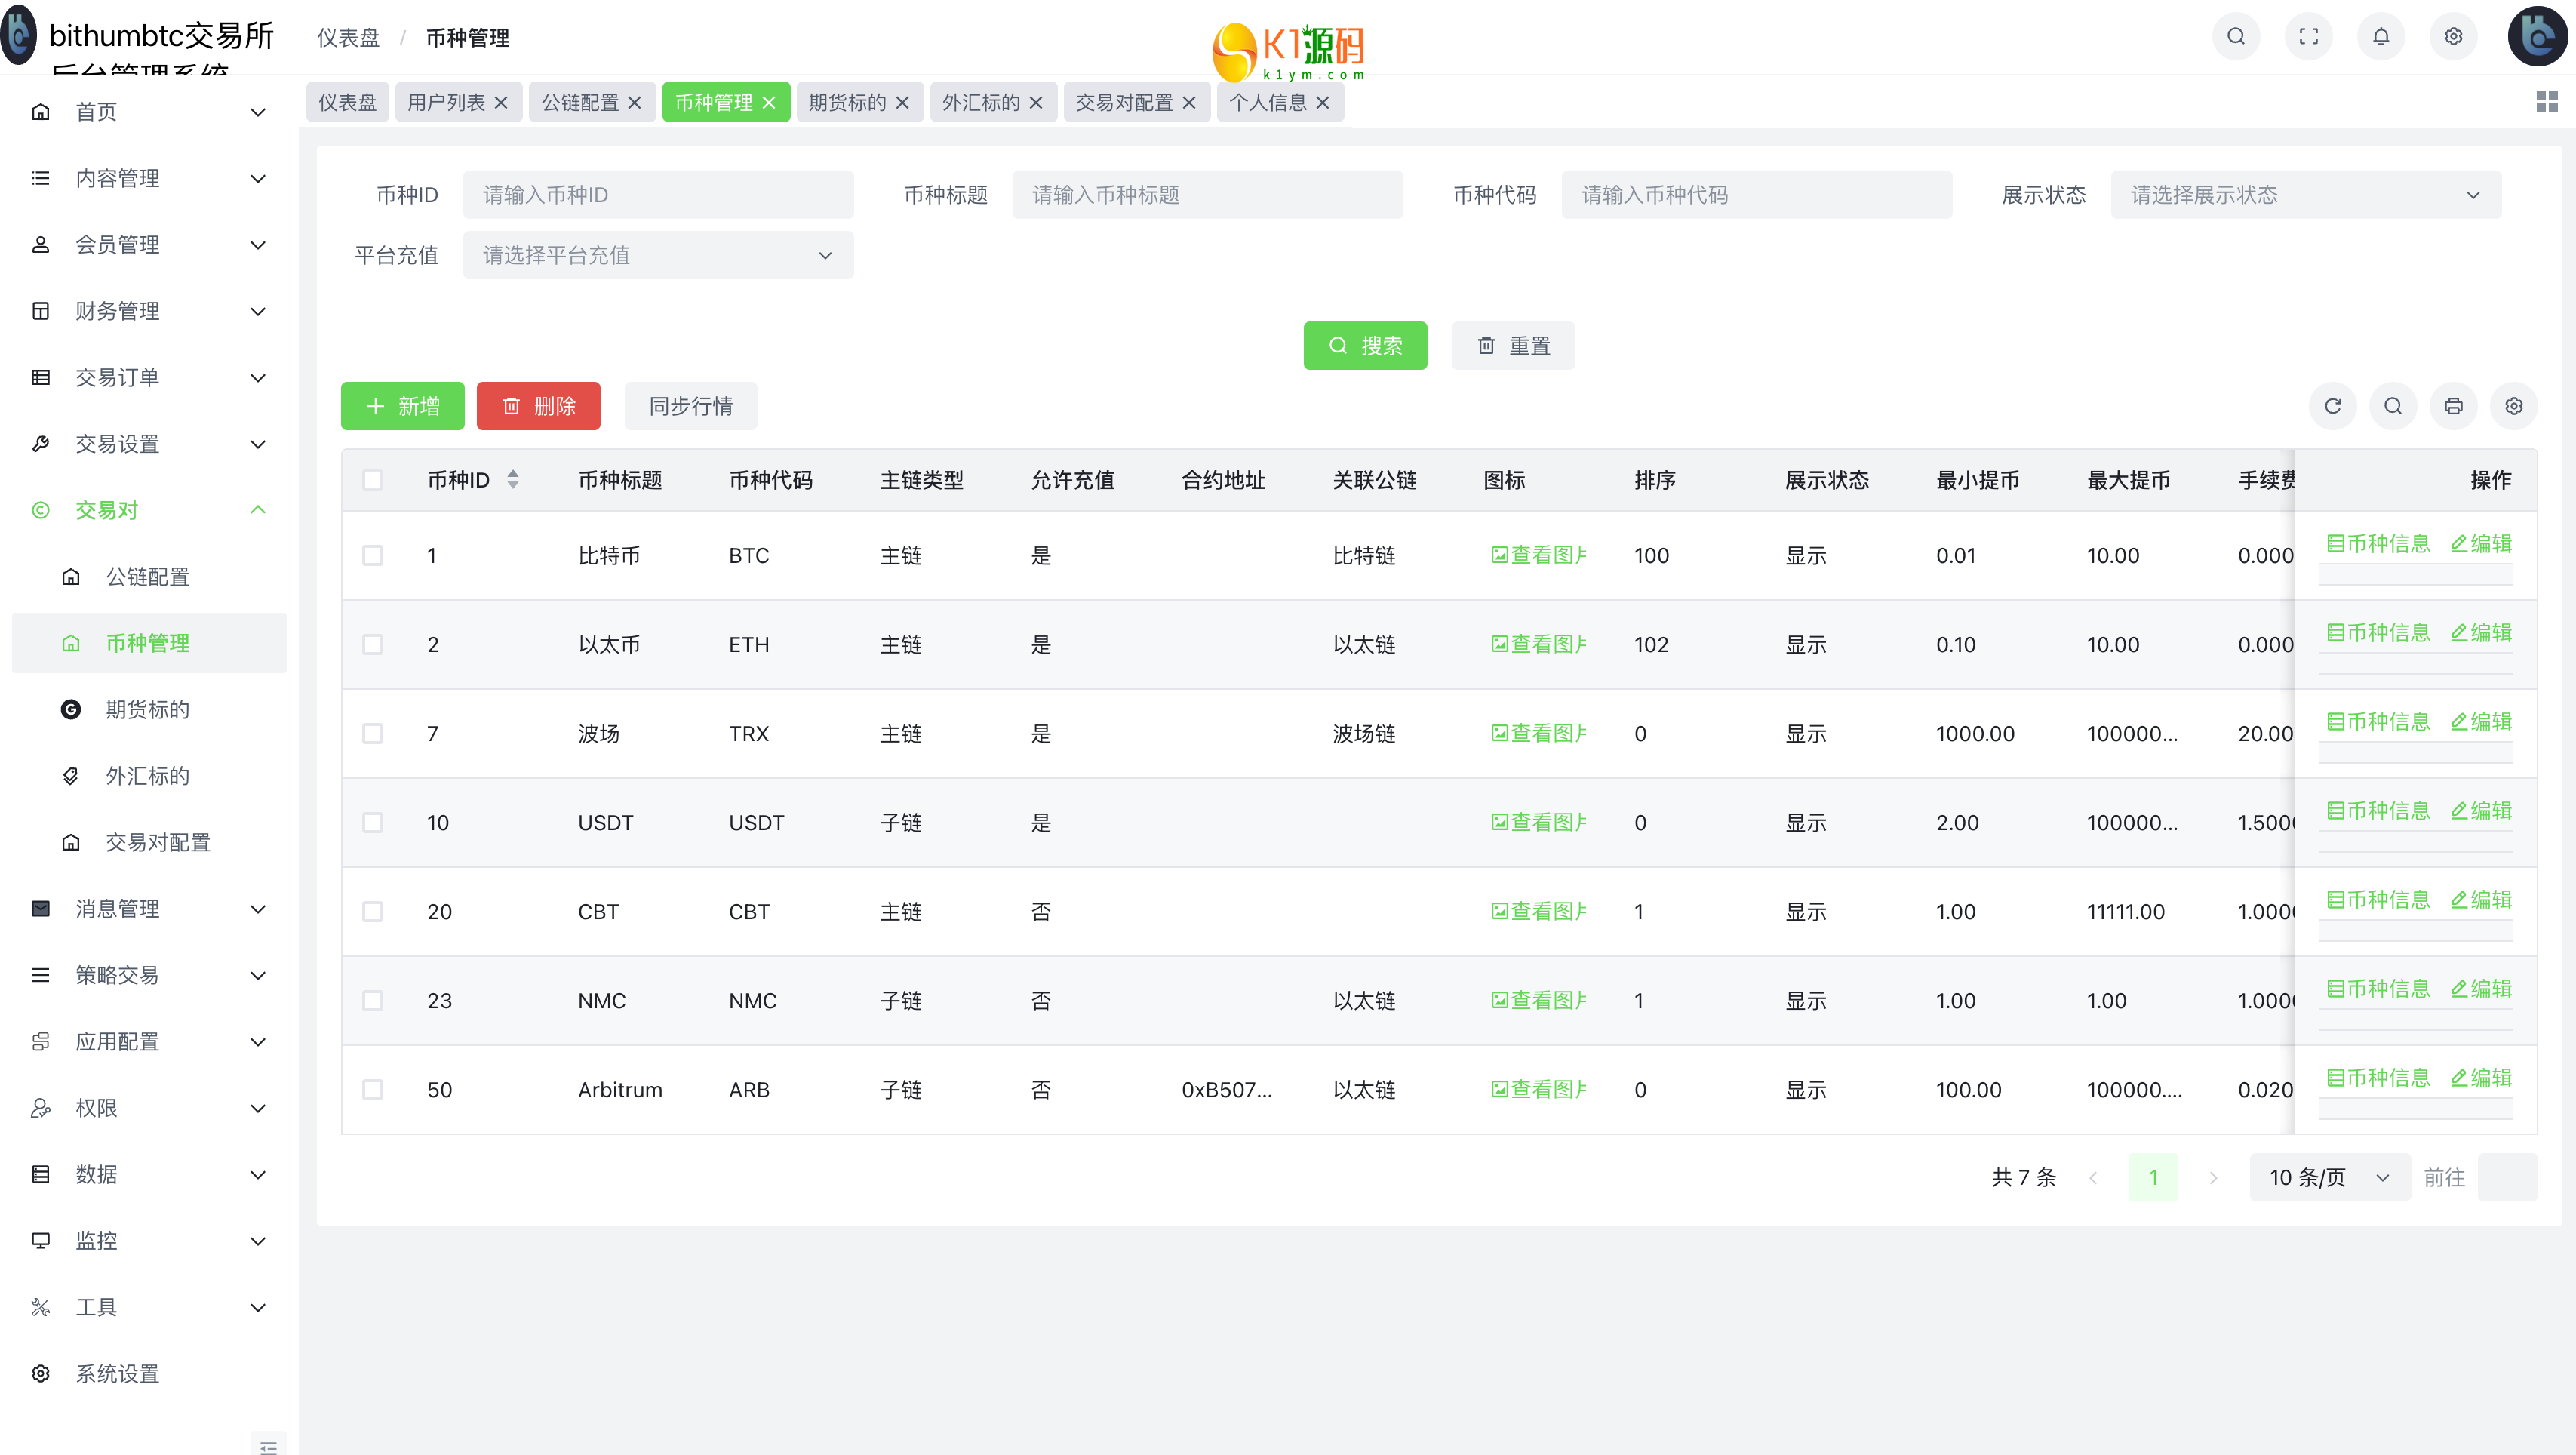Click the tab grid icon at right
Viewport: 2576px width, 1455px height.
pos(2546,102)
